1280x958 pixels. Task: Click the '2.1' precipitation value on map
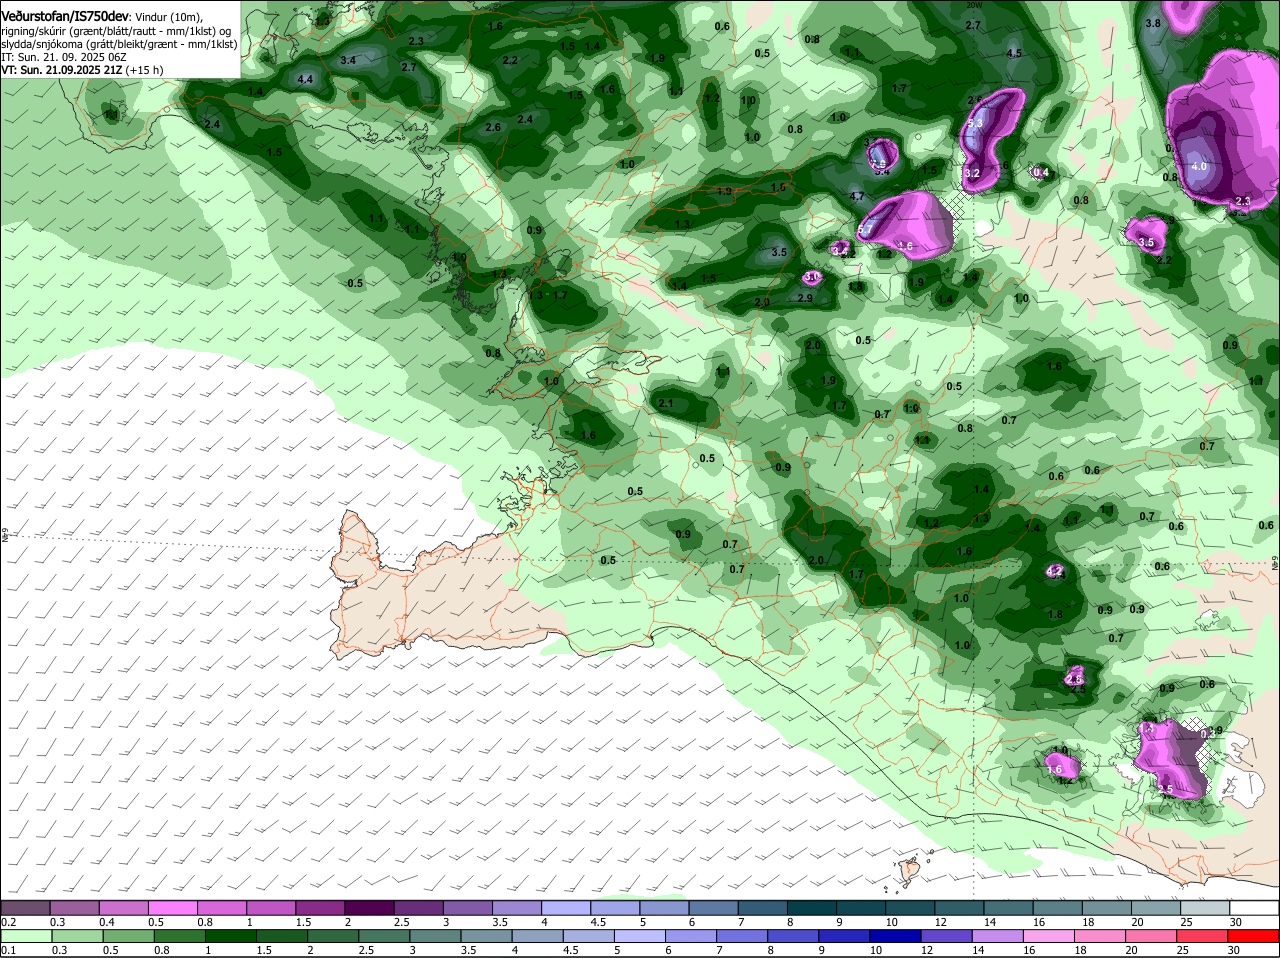tap(667, 403)
